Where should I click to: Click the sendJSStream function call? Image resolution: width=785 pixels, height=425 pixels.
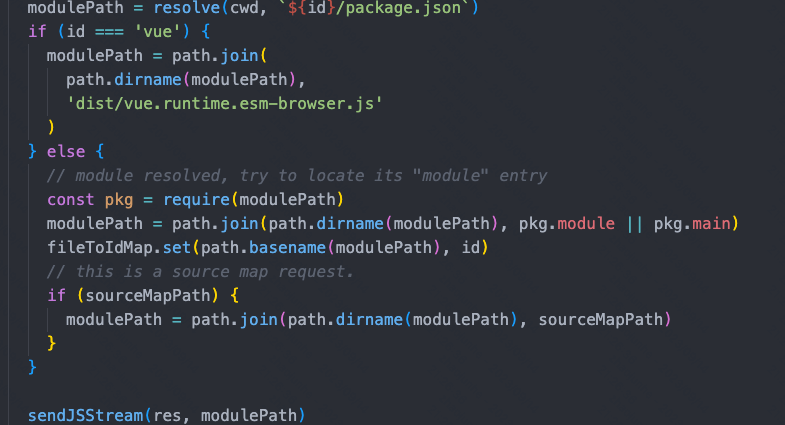pyautogui.click(x=85, y=416)
